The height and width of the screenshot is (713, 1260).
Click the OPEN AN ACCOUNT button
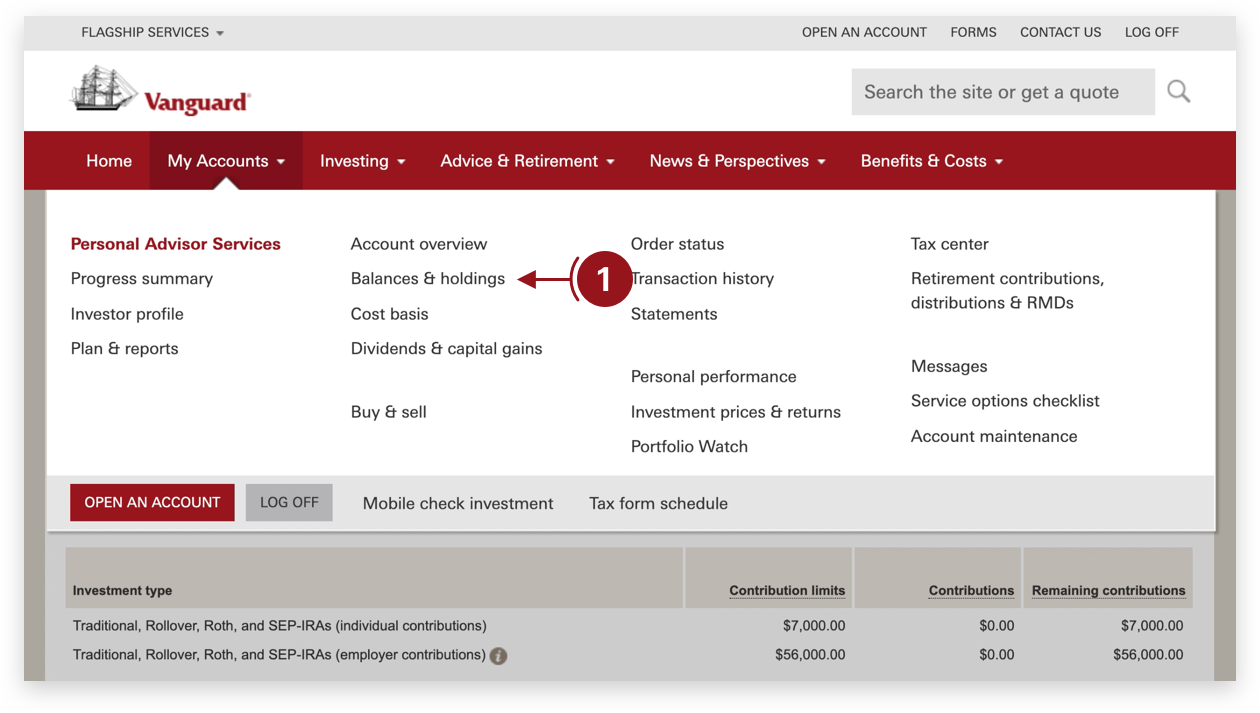pos(152,502)
